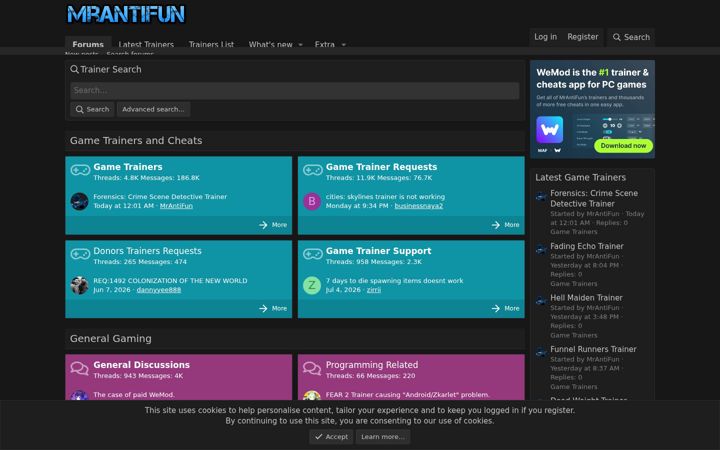Expand More in Game Trainer Support card
The image size is (720, 450).
pos(506,308)
